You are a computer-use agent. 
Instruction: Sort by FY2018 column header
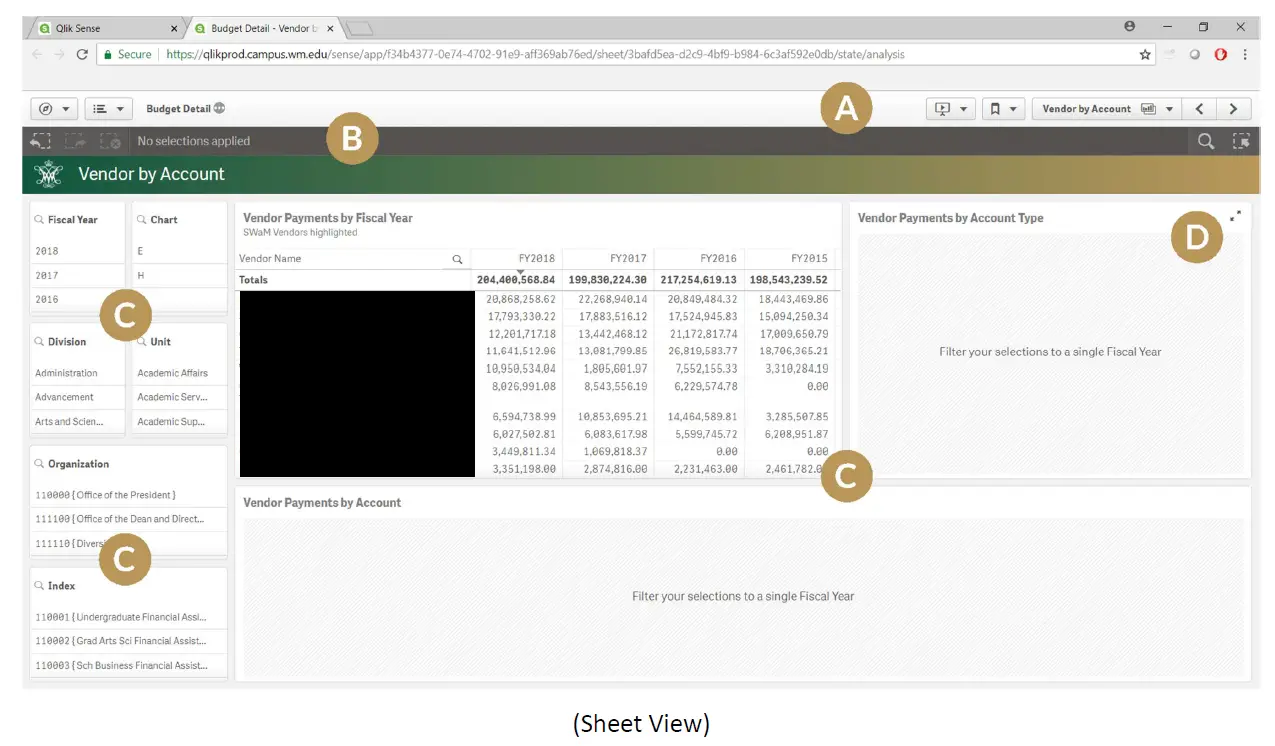517,259
